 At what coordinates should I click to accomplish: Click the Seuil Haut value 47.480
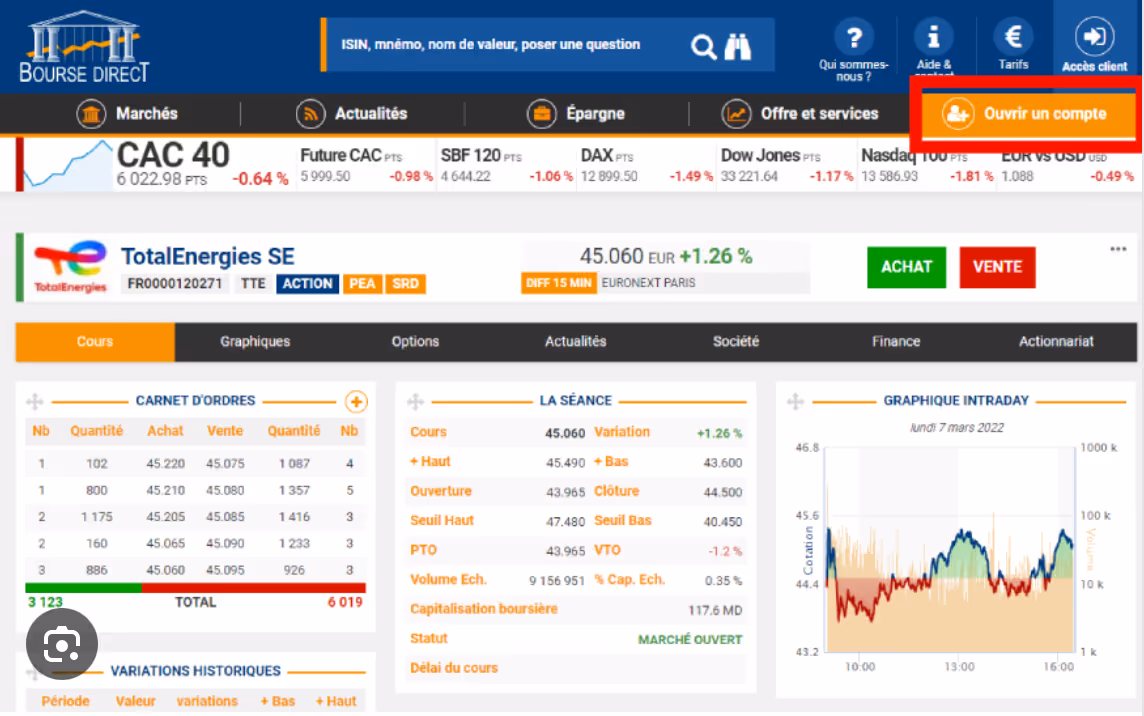pyautogui.click(x=565, y=522)
